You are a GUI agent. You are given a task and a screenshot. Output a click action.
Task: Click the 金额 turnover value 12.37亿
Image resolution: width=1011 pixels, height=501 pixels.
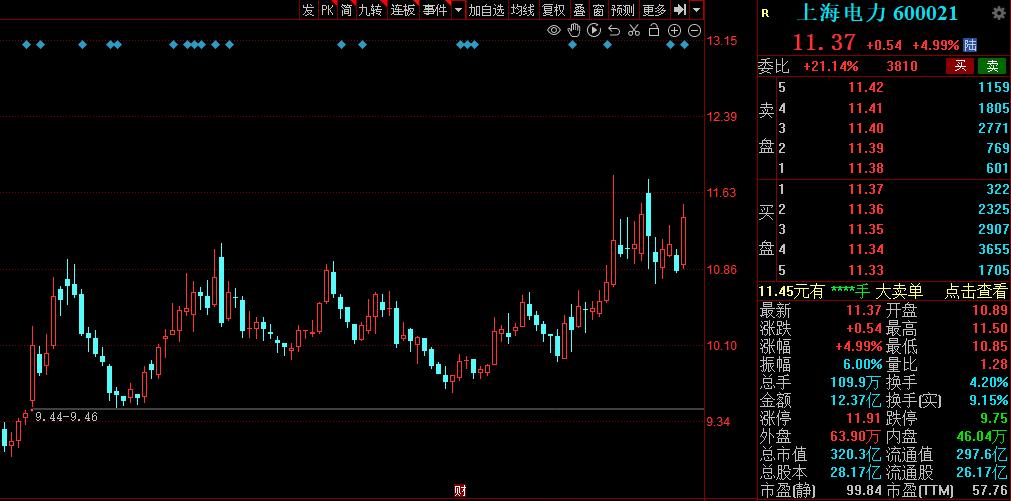point(856,400)
